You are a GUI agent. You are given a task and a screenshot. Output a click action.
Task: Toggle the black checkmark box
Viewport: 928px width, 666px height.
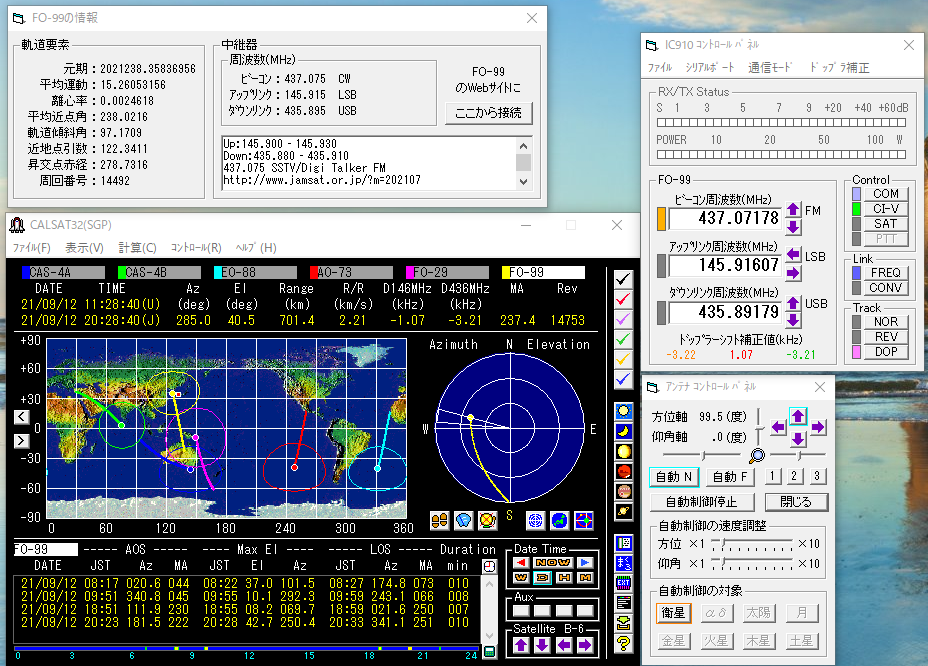pyautogui.click(x=624, y=279)
